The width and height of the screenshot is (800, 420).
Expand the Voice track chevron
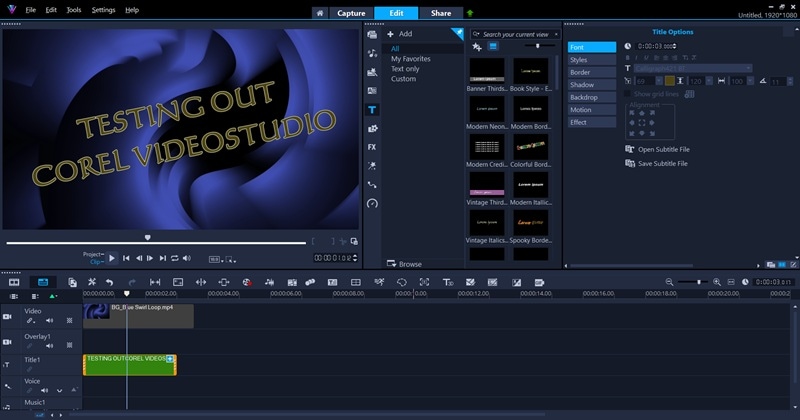click(x=60, y=390)
